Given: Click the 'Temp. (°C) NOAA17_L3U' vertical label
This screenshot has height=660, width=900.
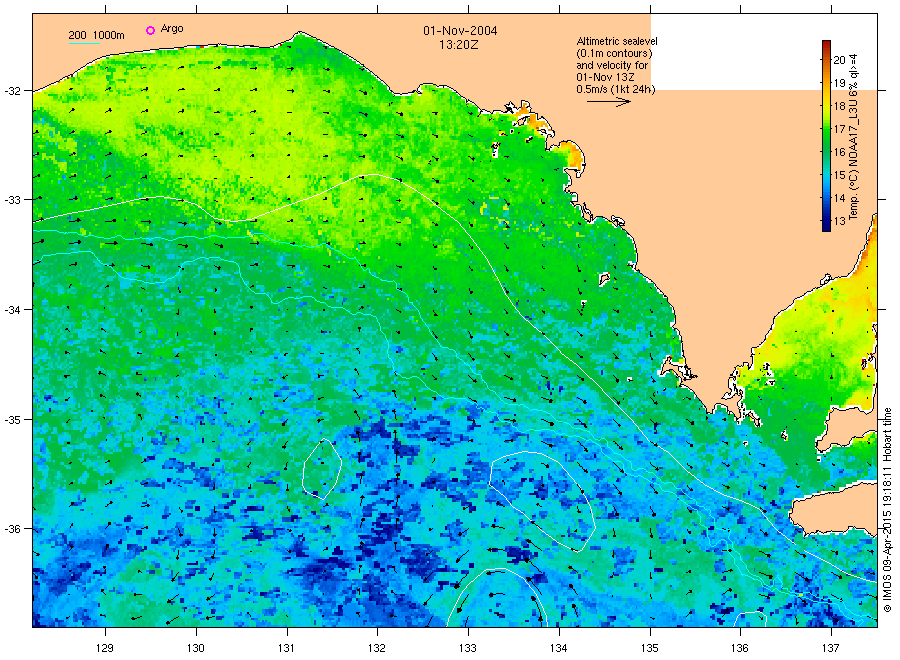Looking at the screenshot, I should pyautogui.click(x=853, y=137).
